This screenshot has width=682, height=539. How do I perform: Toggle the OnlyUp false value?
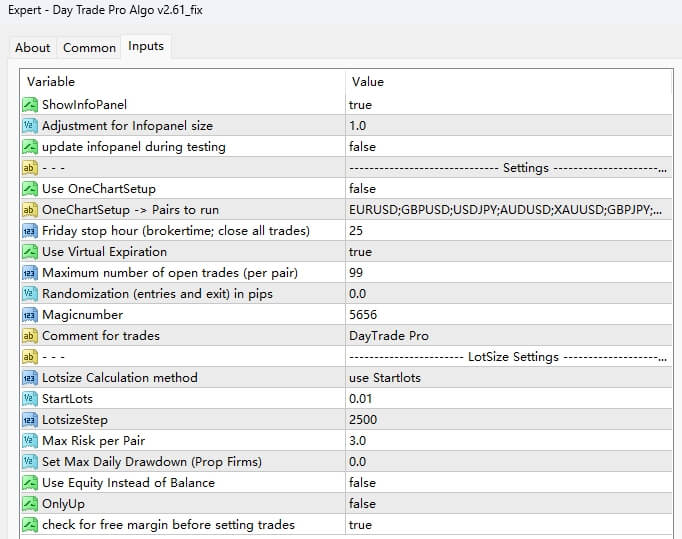(362, 504)
